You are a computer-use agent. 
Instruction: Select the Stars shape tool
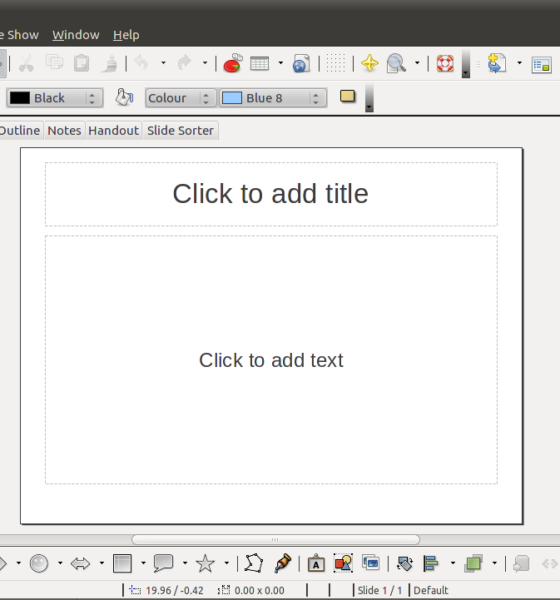[205, 563]
